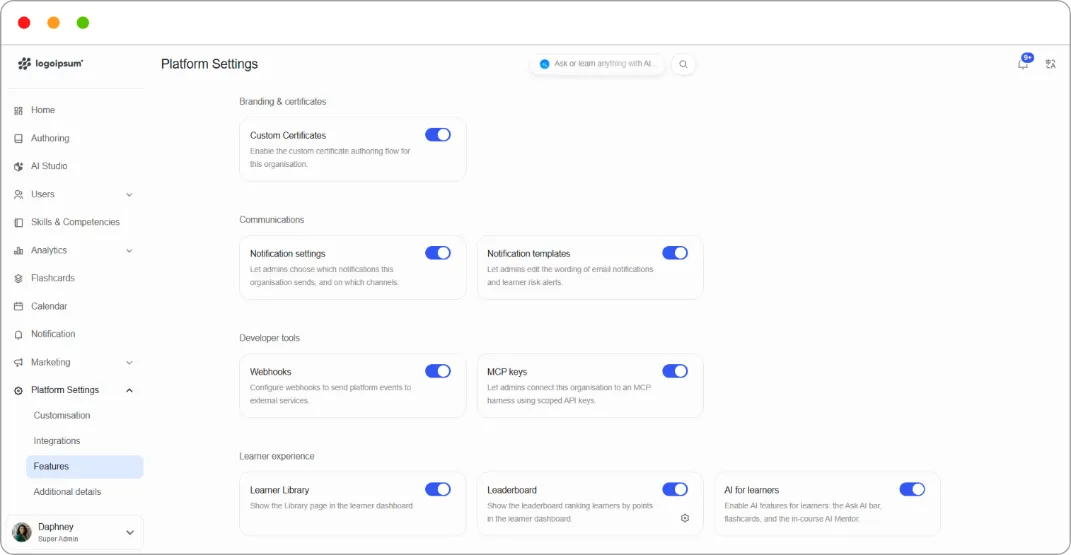The width and height of the screenshot is (1071, 555).
Task: Click the green macOS maximize button
Action: pyautogui.click(x=83, y=23)
